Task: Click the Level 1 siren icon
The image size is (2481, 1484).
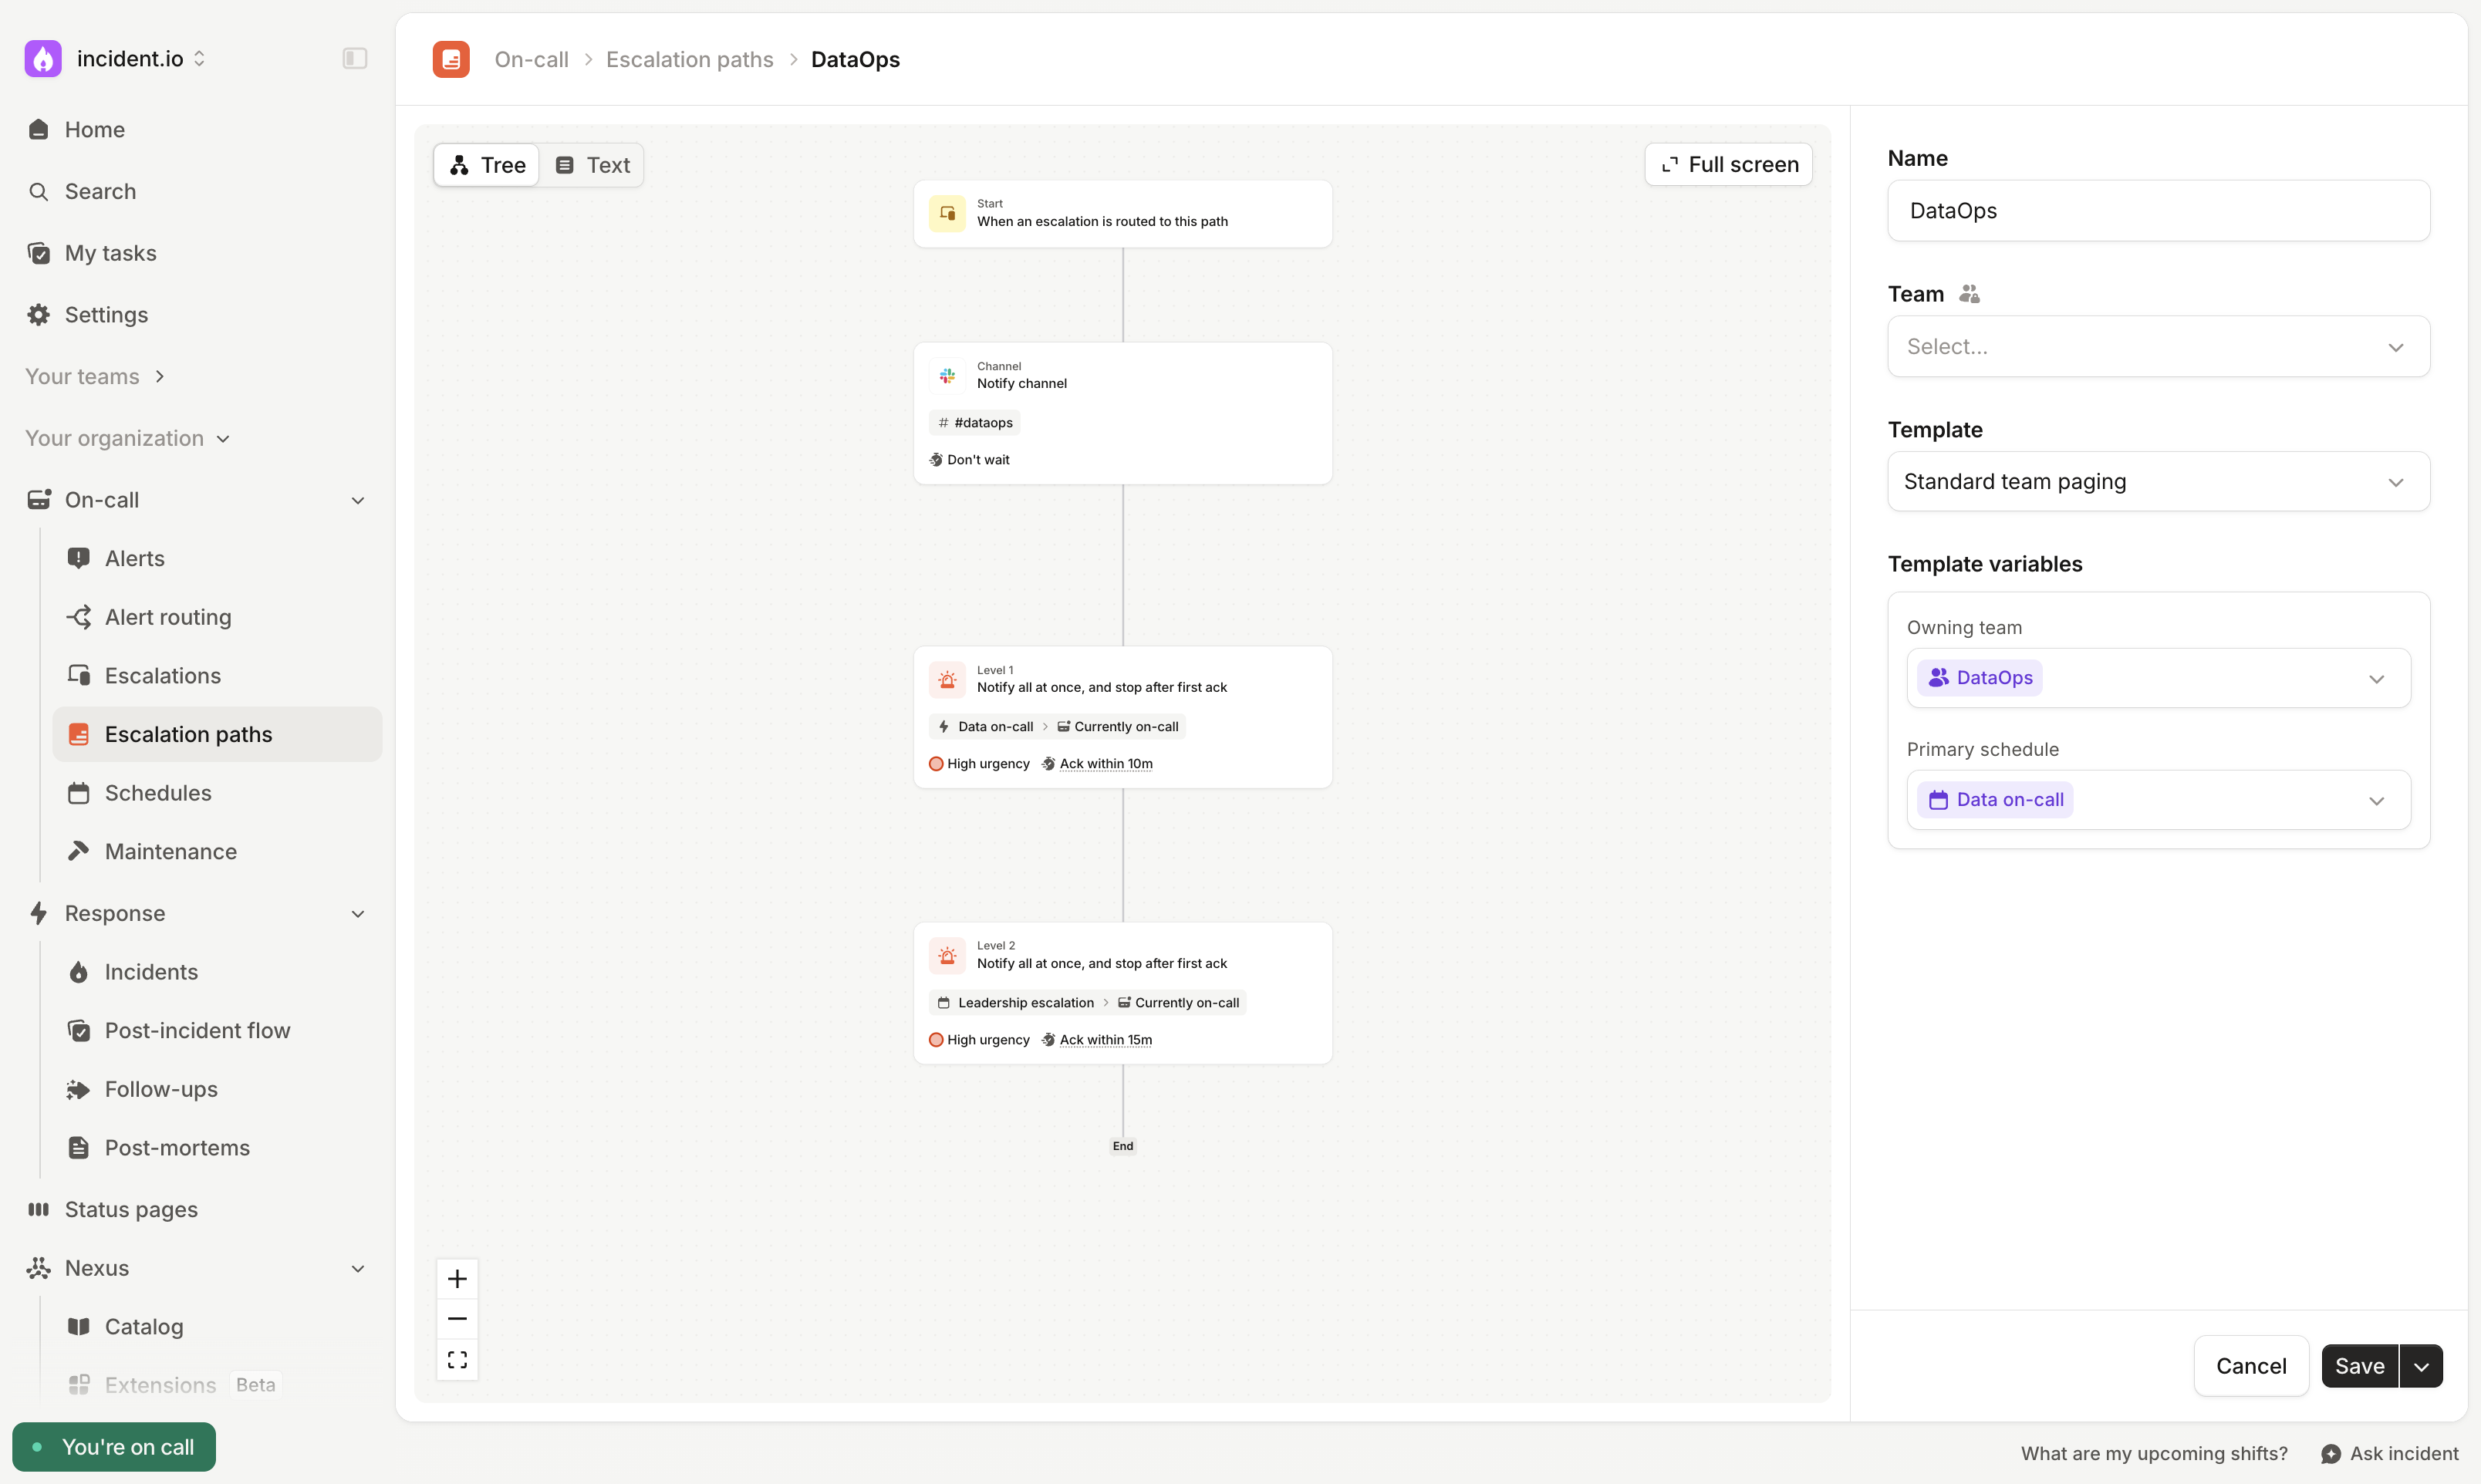Action: point(947,679)
